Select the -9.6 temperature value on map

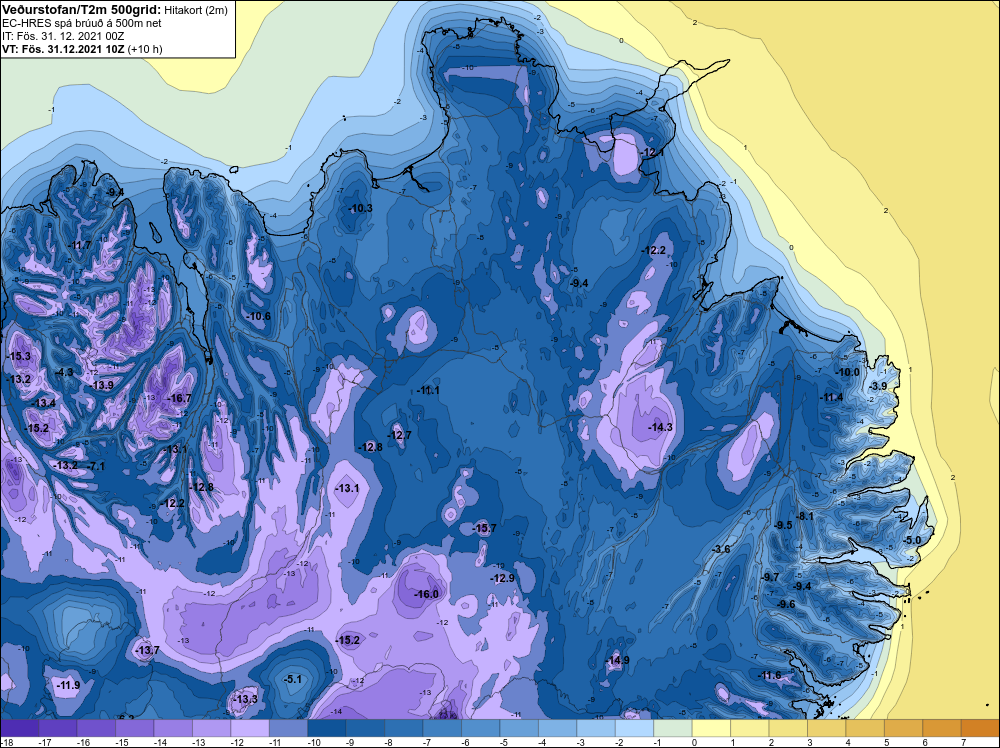coord(786,604)
